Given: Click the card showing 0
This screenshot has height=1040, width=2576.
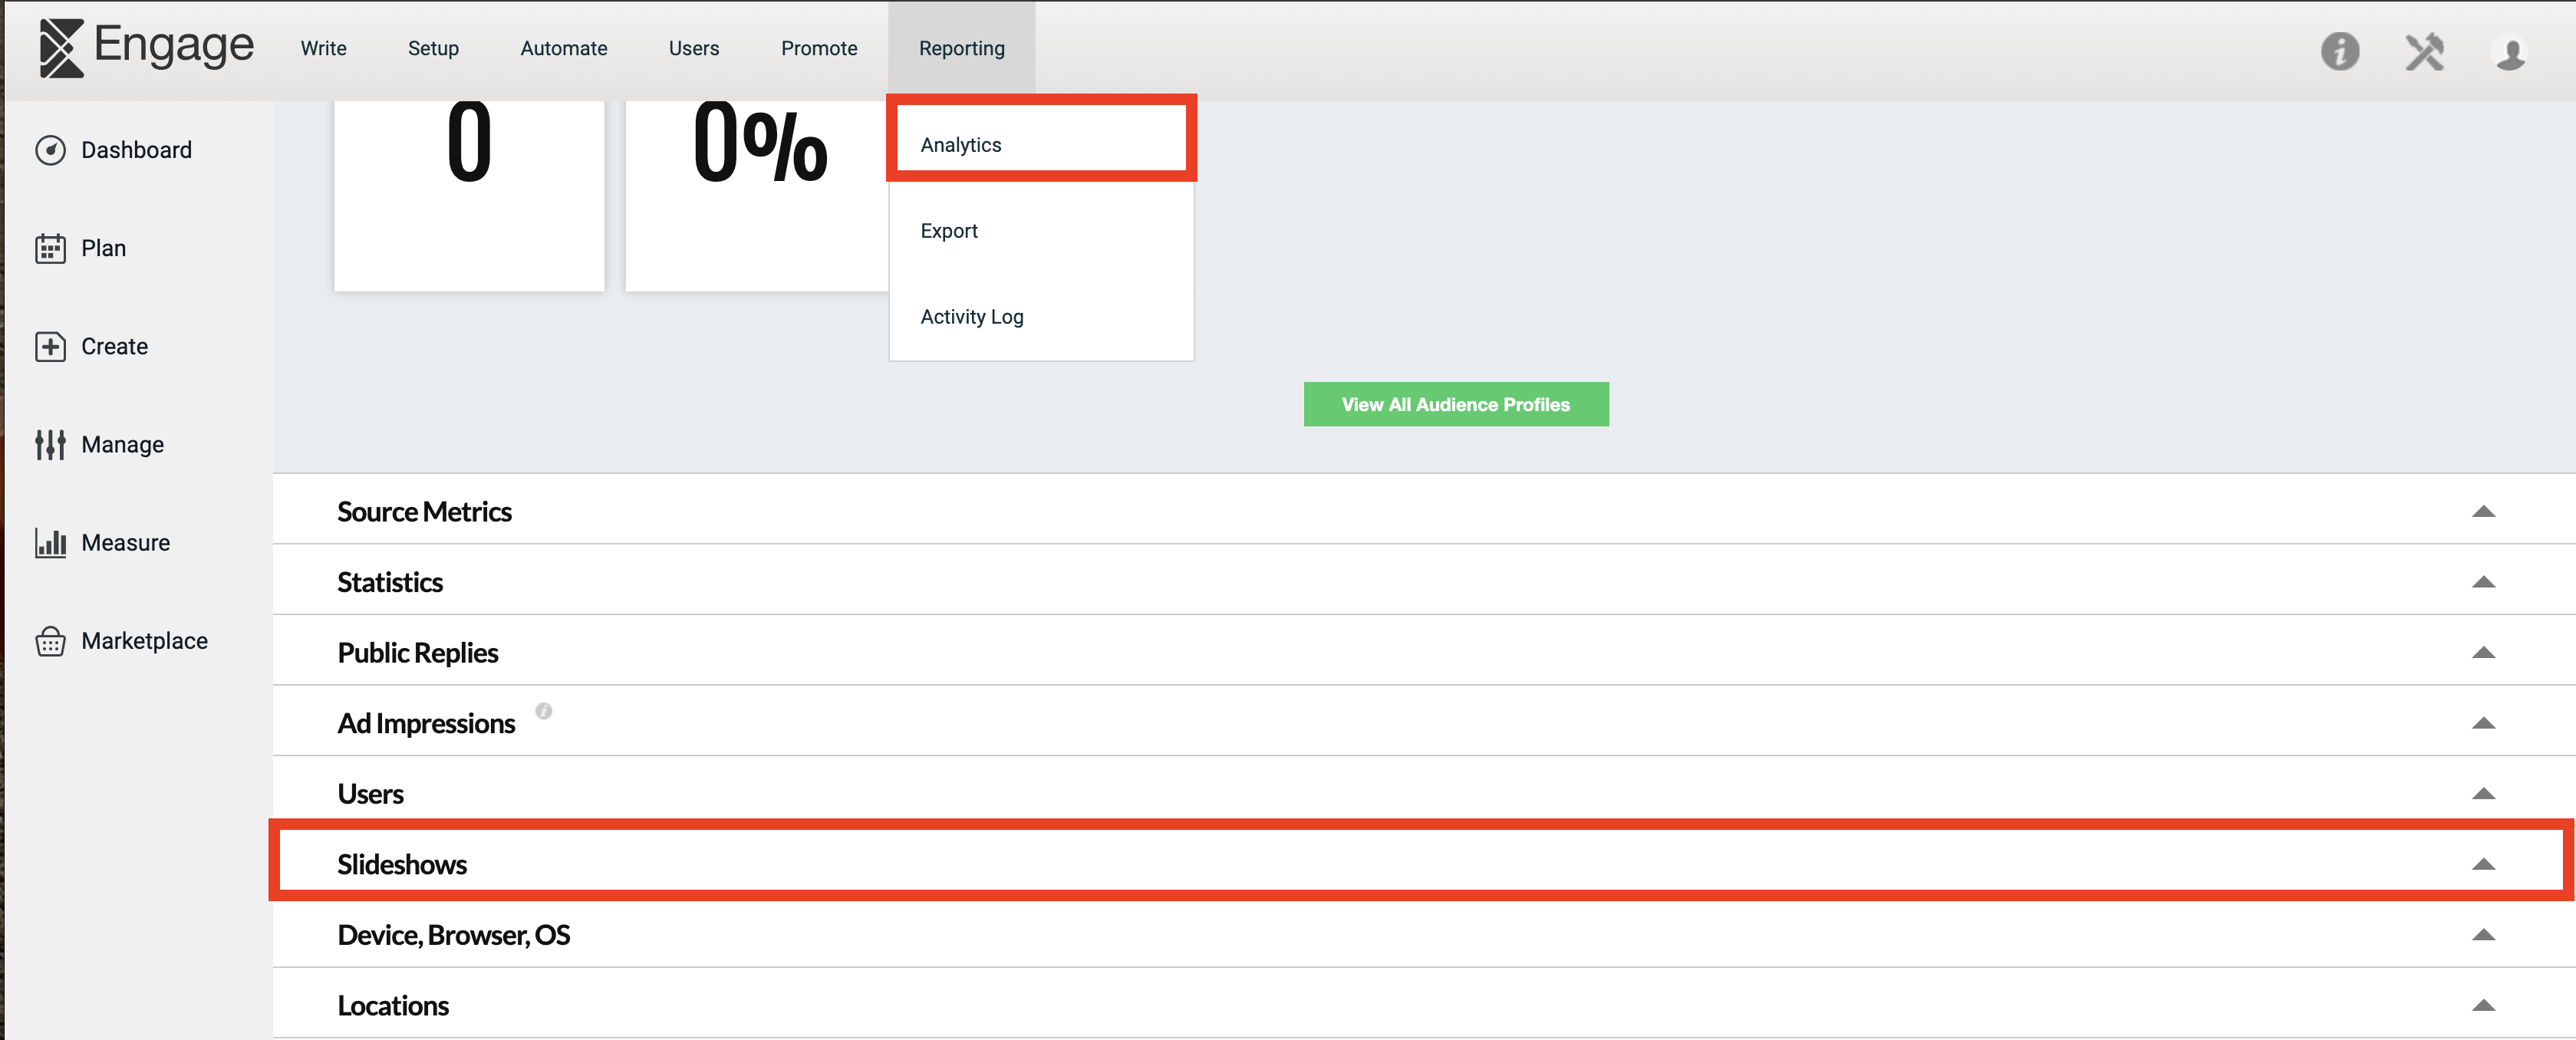Looking at the screenshot, I should (469, 195).
